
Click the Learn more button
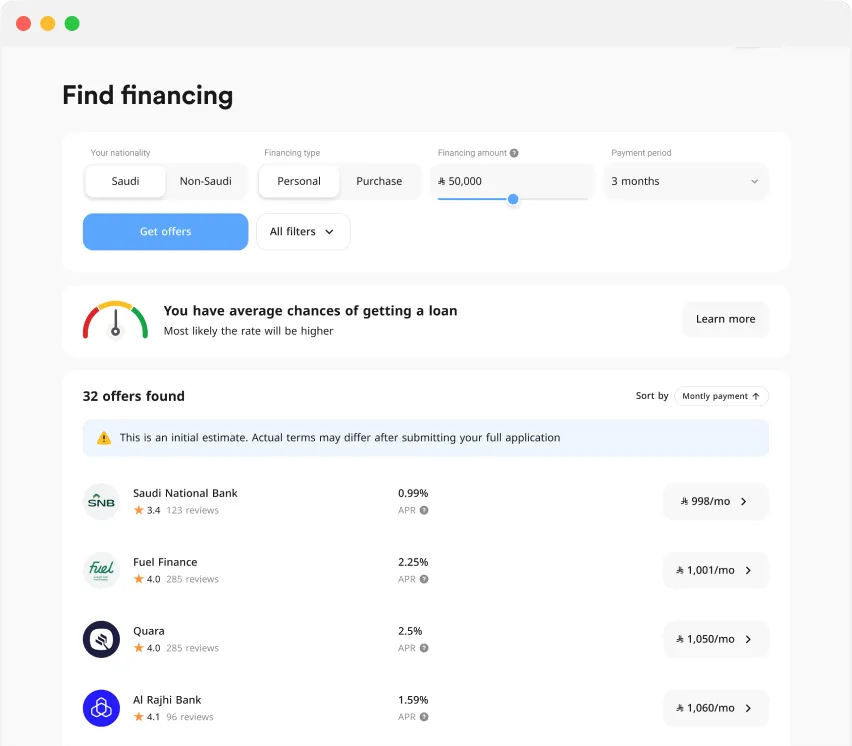tap(725, 319)
